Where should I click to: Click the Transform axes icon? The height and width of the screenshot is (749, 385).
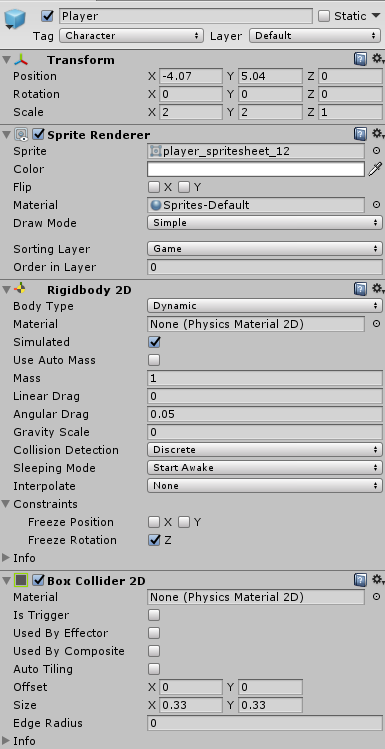pyautogui.click(x=21, y=60)
